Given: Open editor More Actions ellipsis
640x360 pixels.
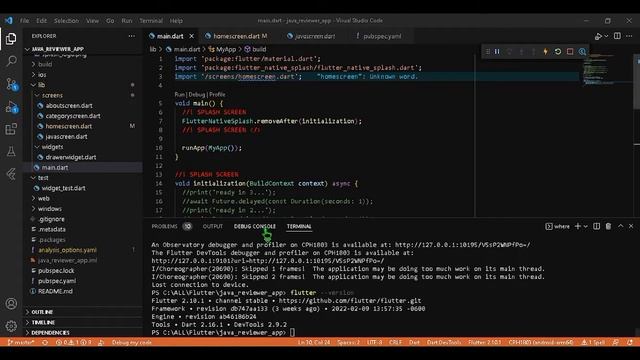Looking at the screenshot, I should [629, 36].
